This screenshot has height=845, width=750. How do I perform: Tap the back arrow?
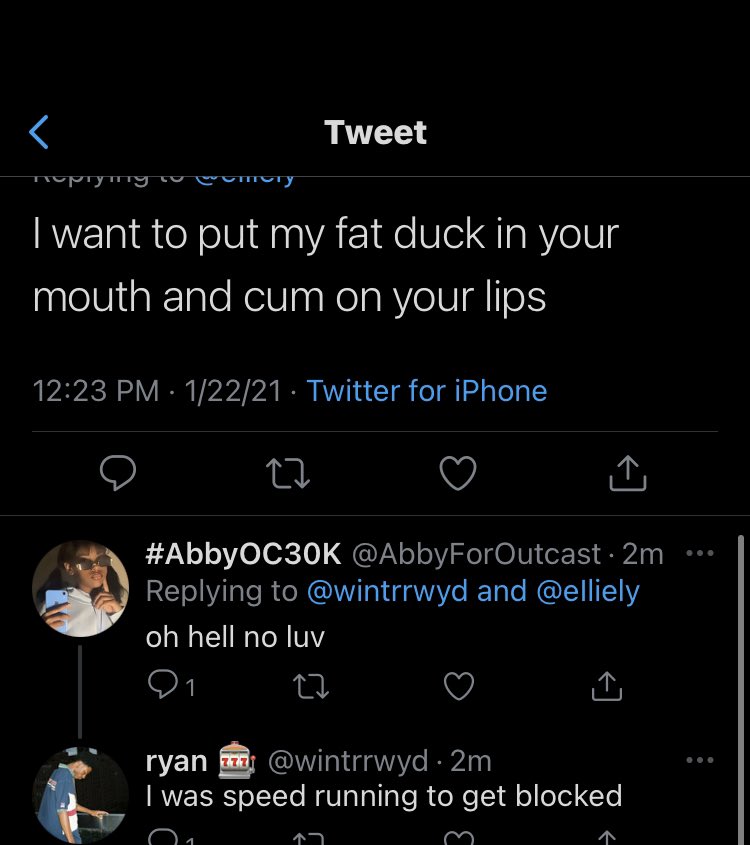(39, 132)
